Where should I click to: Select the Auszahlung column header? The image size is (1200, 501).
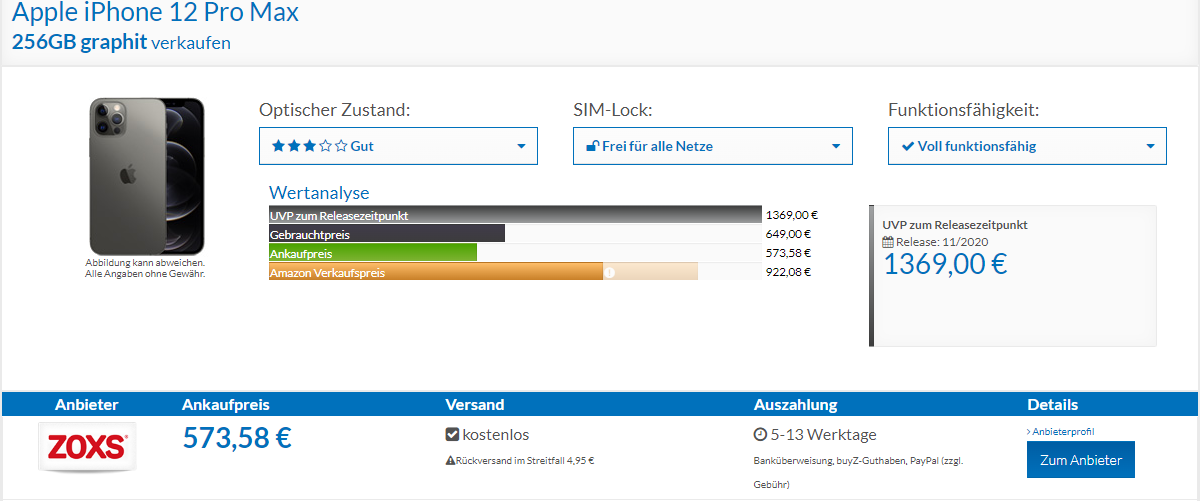tap(795, 405)
